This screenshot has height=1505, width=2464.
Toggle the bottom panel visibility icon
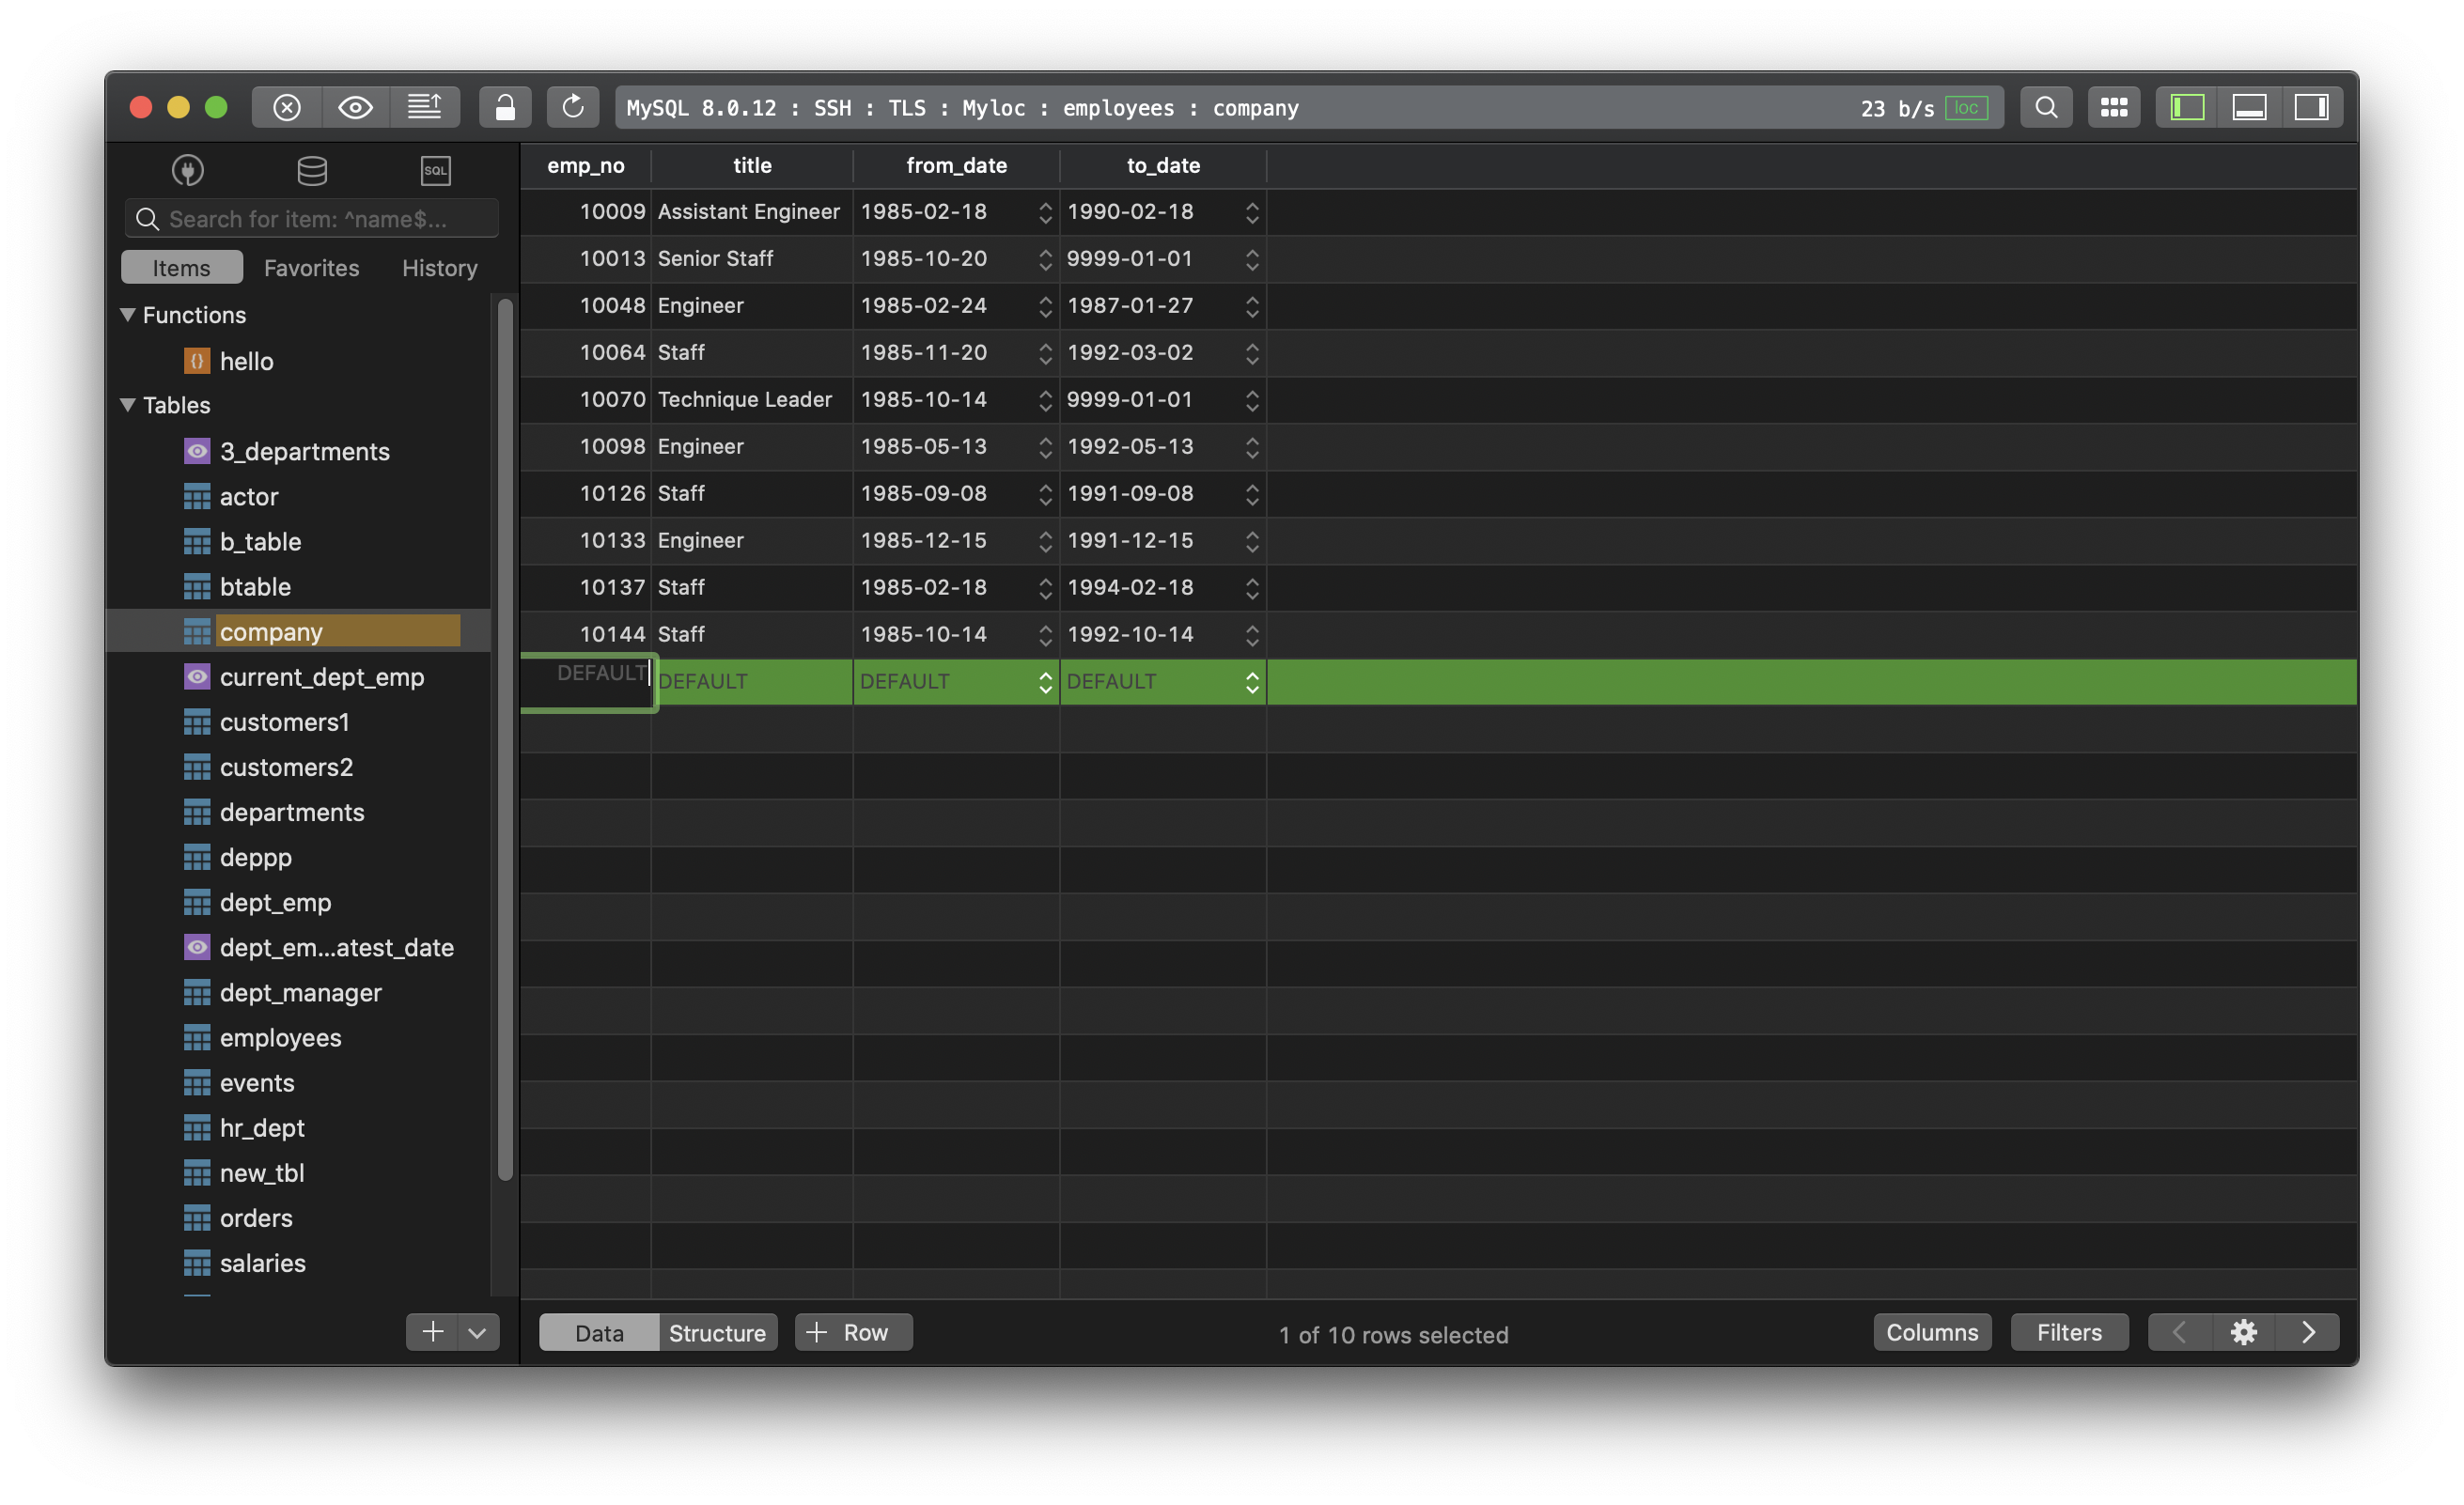2250,107
